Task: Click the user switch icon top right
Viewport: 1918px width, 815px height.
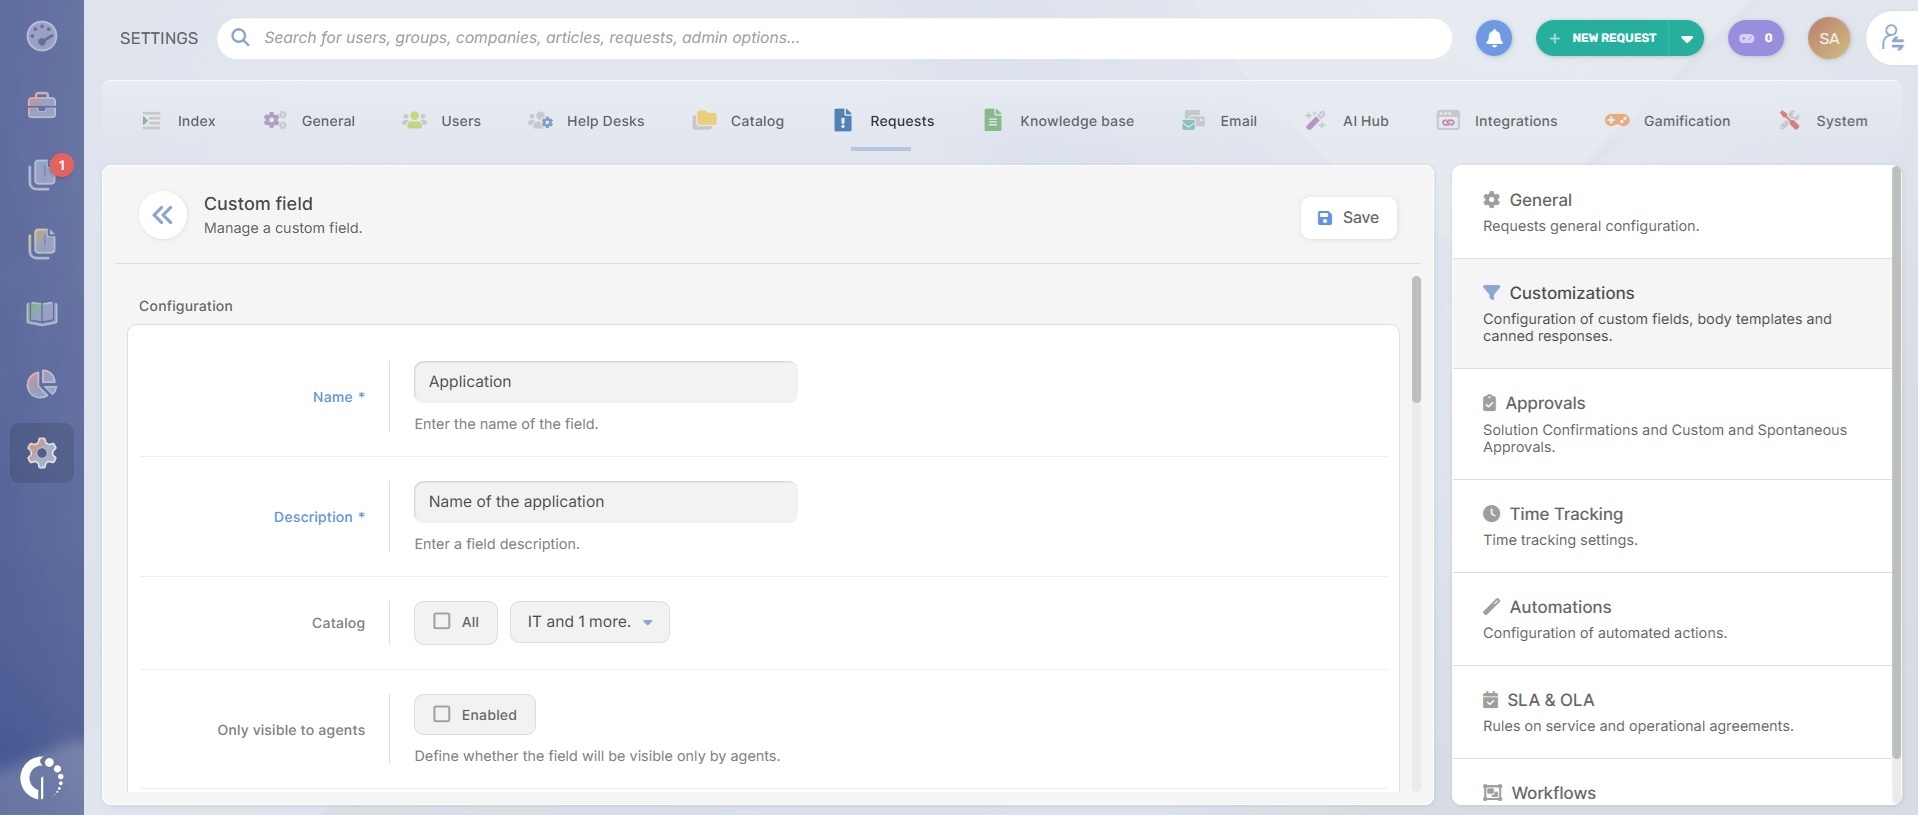Action: 1892,38
